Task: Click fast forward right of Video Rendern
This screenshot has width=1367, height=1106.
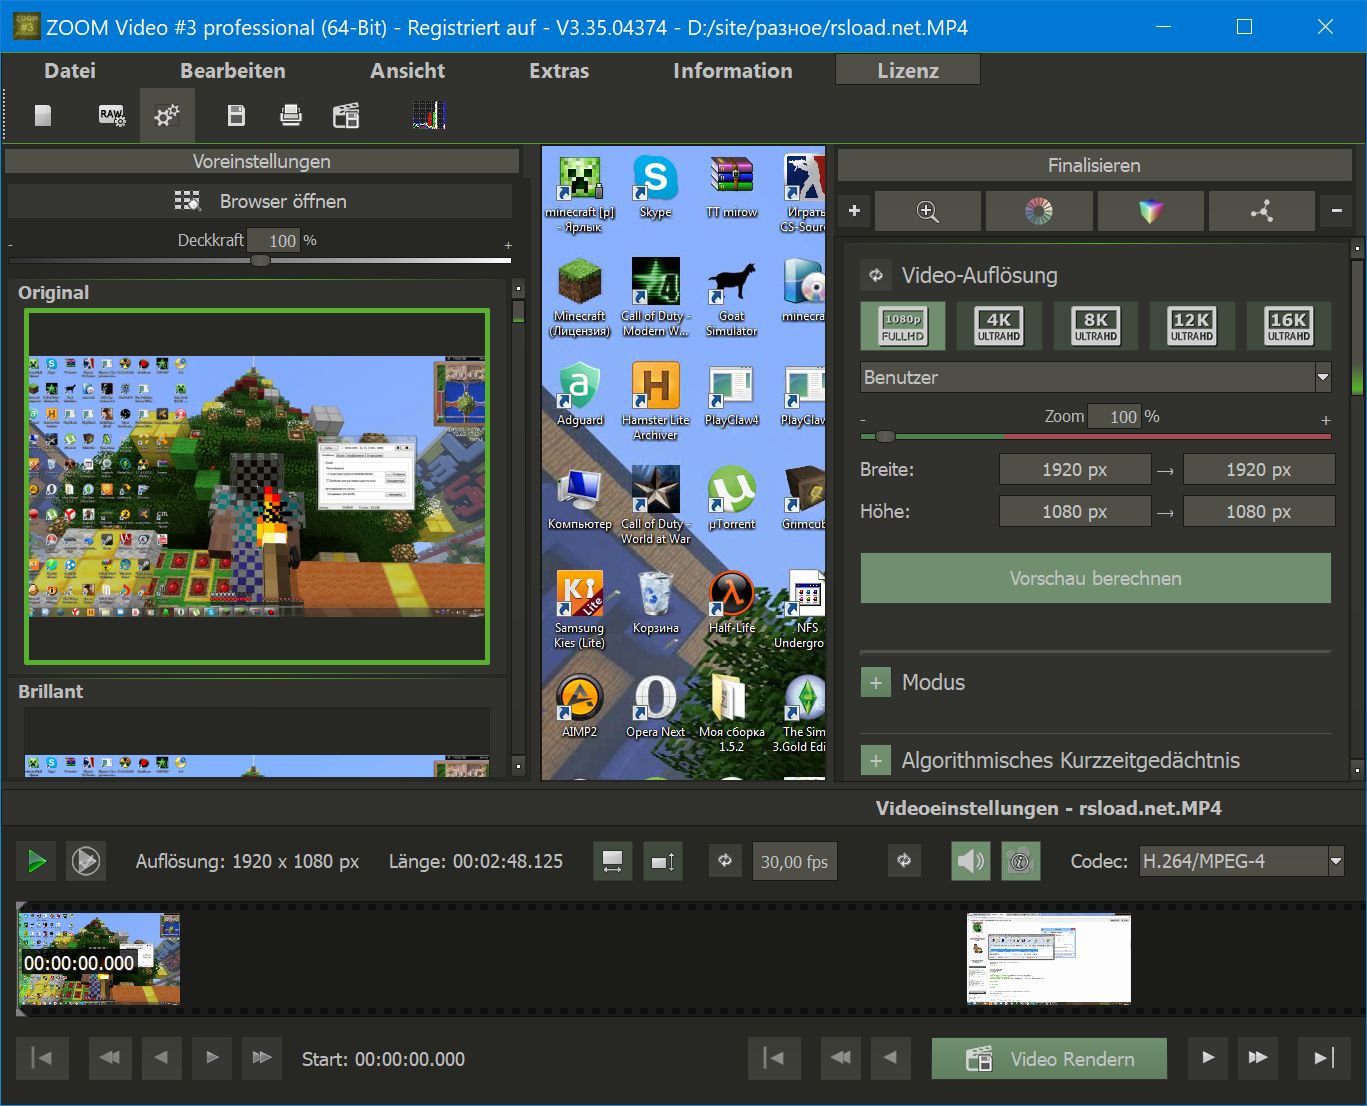Action: (x=1258, y=1058)
